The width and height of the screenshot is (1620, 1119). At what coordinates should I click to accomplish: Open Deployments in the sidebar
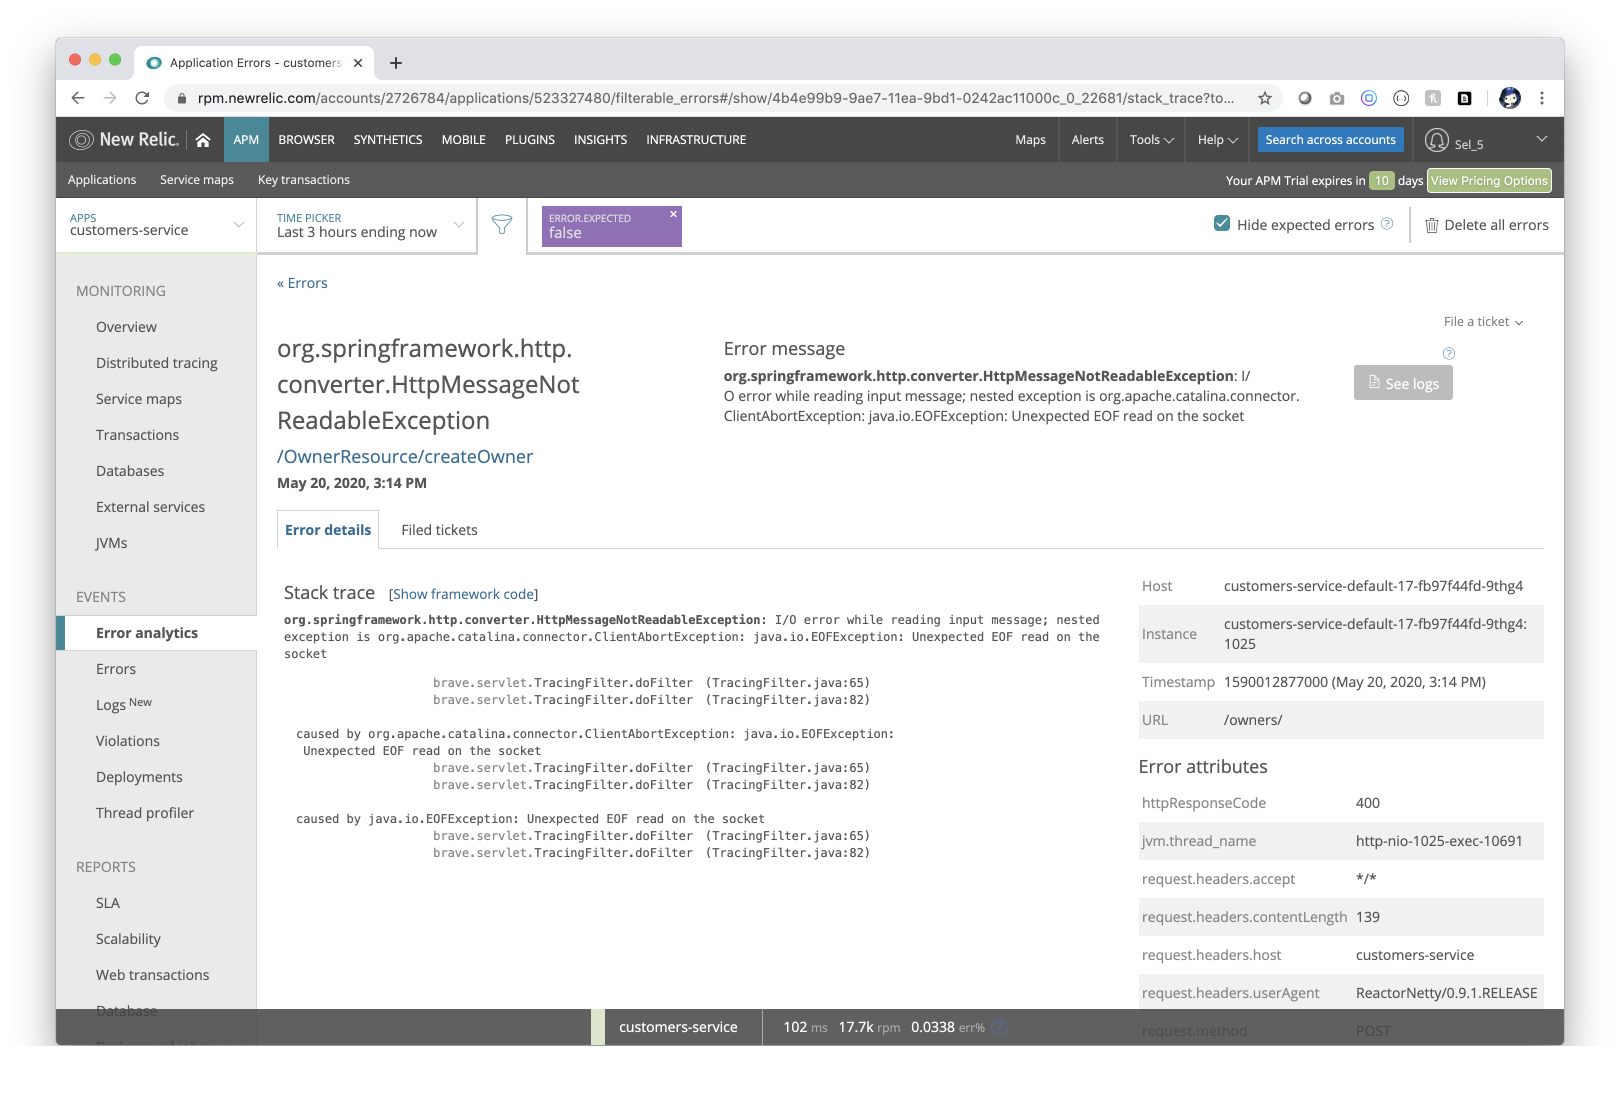[139, 777]
